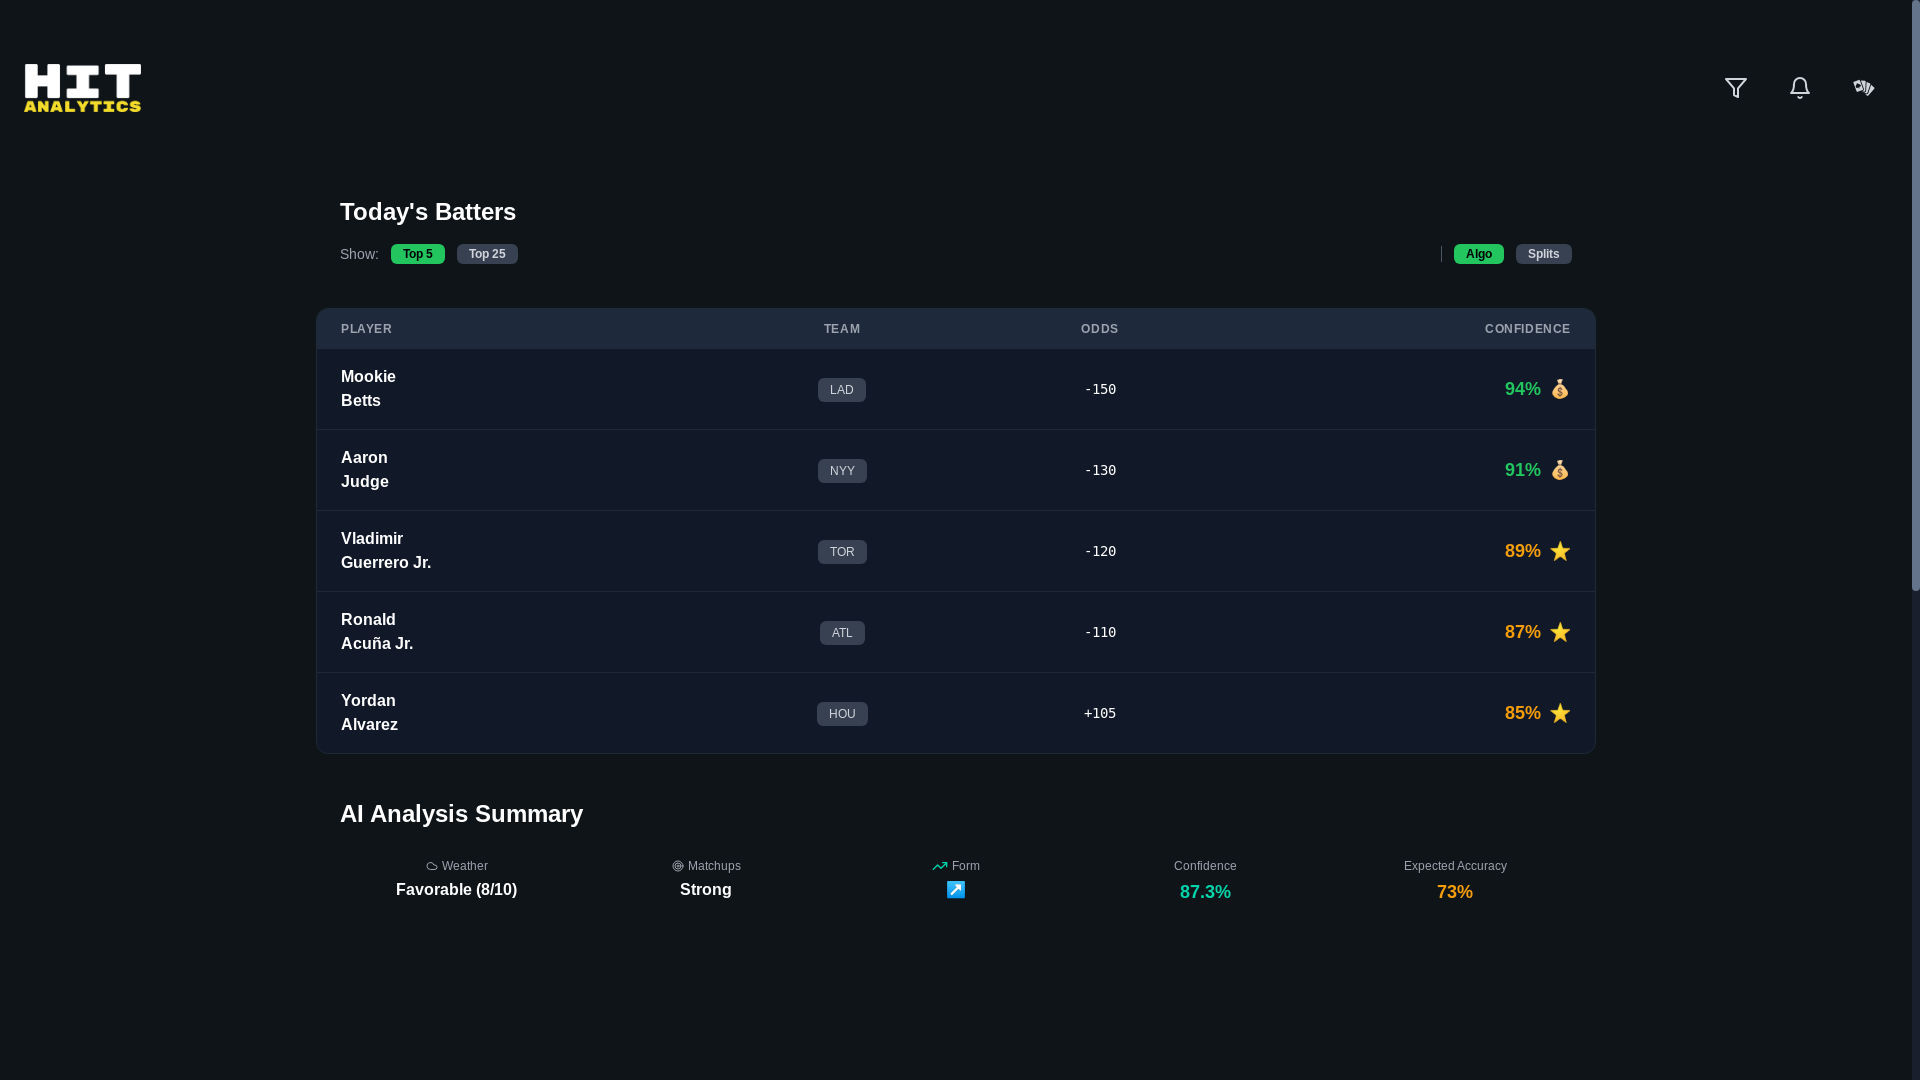Screen dimensions: 1920x1080
Task: Click the -130 odds value
Action: tap(1100, 470)
